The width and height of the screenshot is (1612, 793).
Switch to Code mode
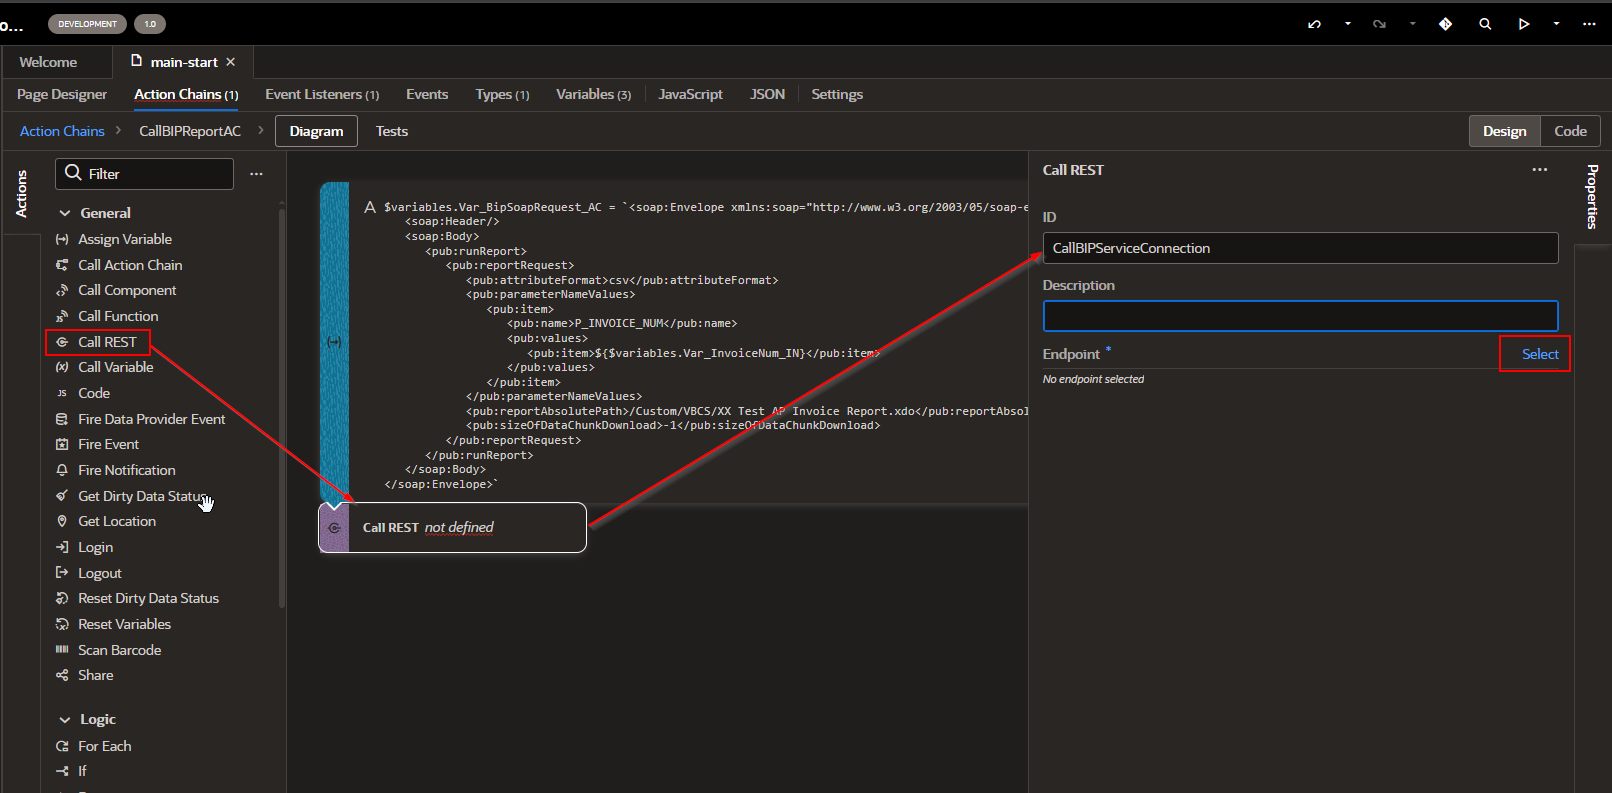[x=1570, y=131]
